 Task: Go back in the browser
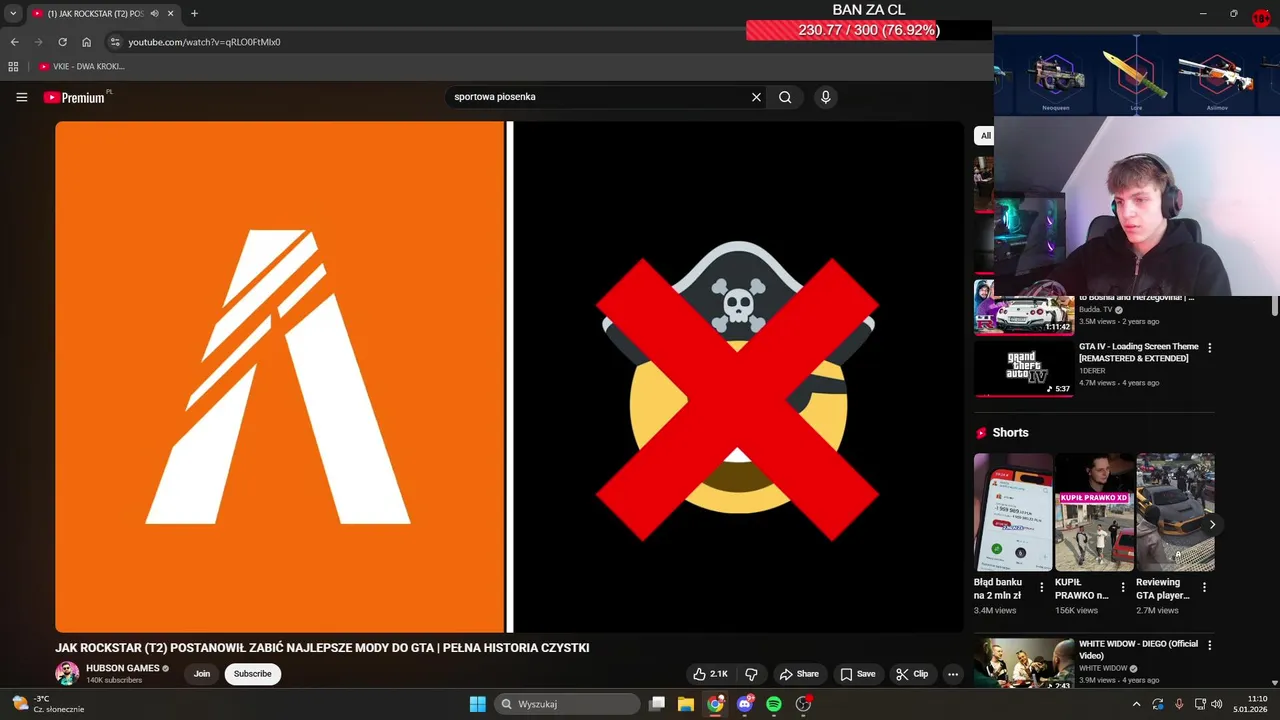pos(14,42)
